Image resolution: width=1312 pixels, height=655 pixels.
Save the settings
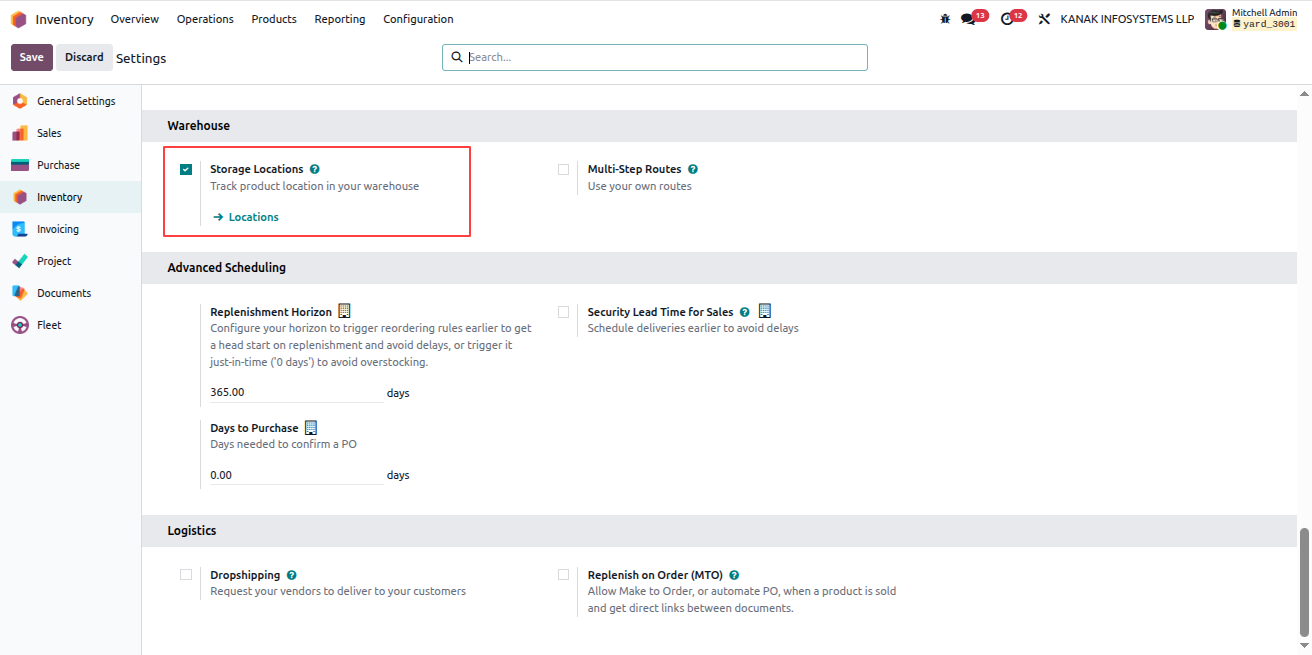(32, 57)
